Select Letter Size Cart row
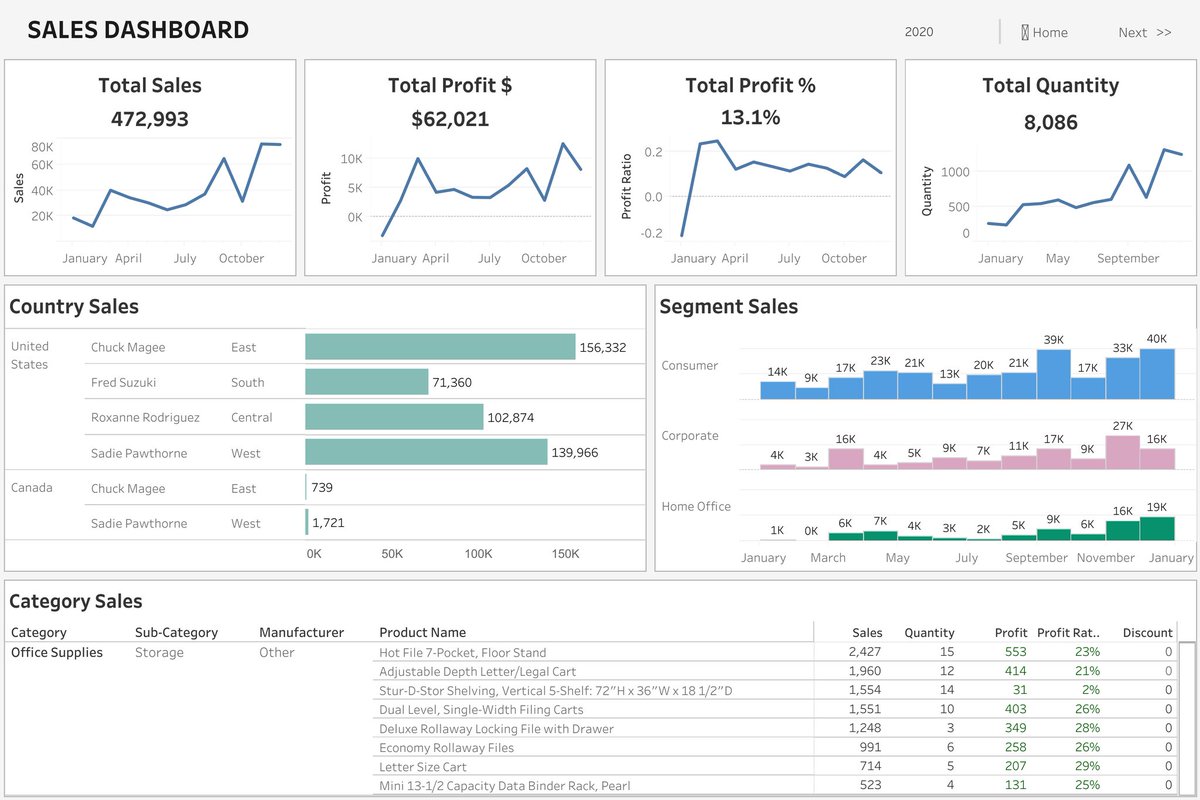The height and width of the screenshot is (800, 1200). point(775,766)
